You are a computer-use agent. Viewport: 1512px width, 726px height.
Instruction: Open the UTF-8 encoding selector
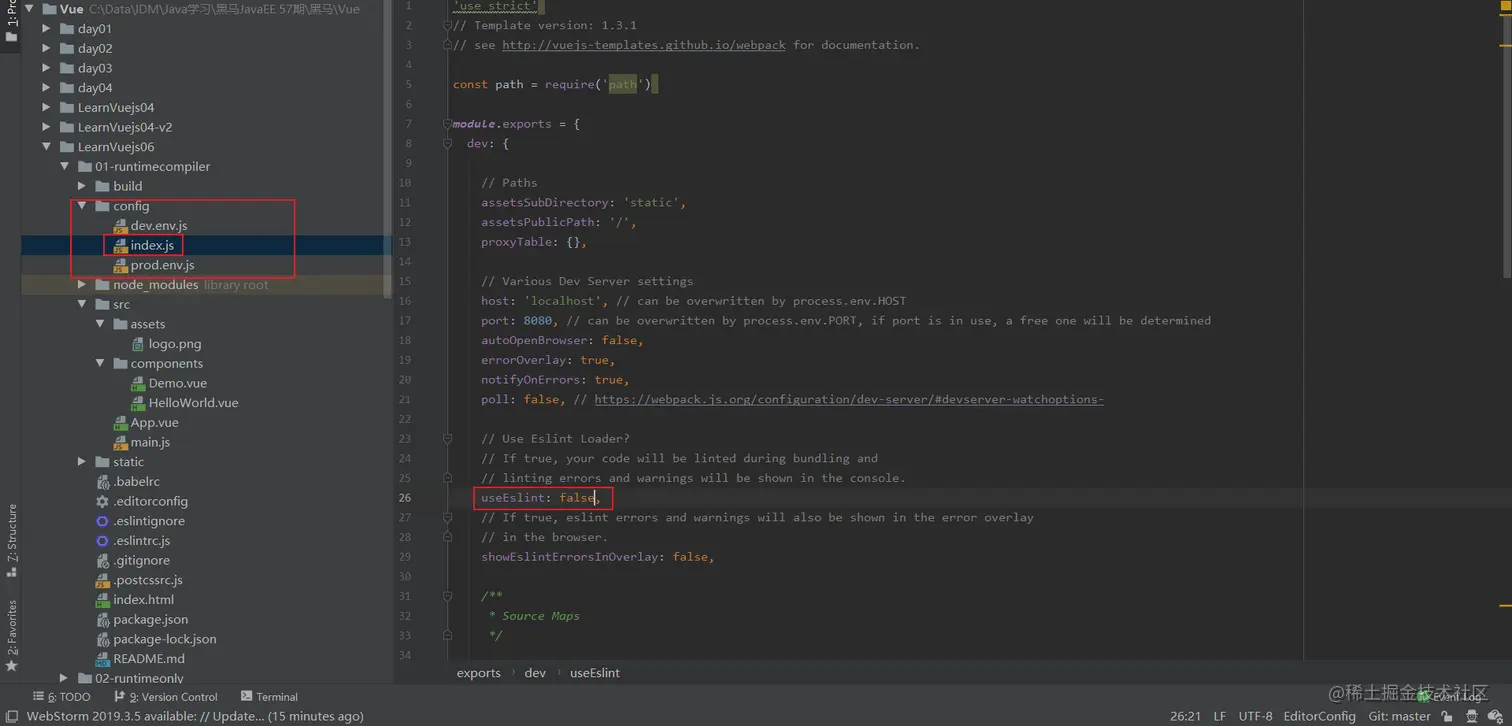pyautogui.click(x=1255, y=716)
